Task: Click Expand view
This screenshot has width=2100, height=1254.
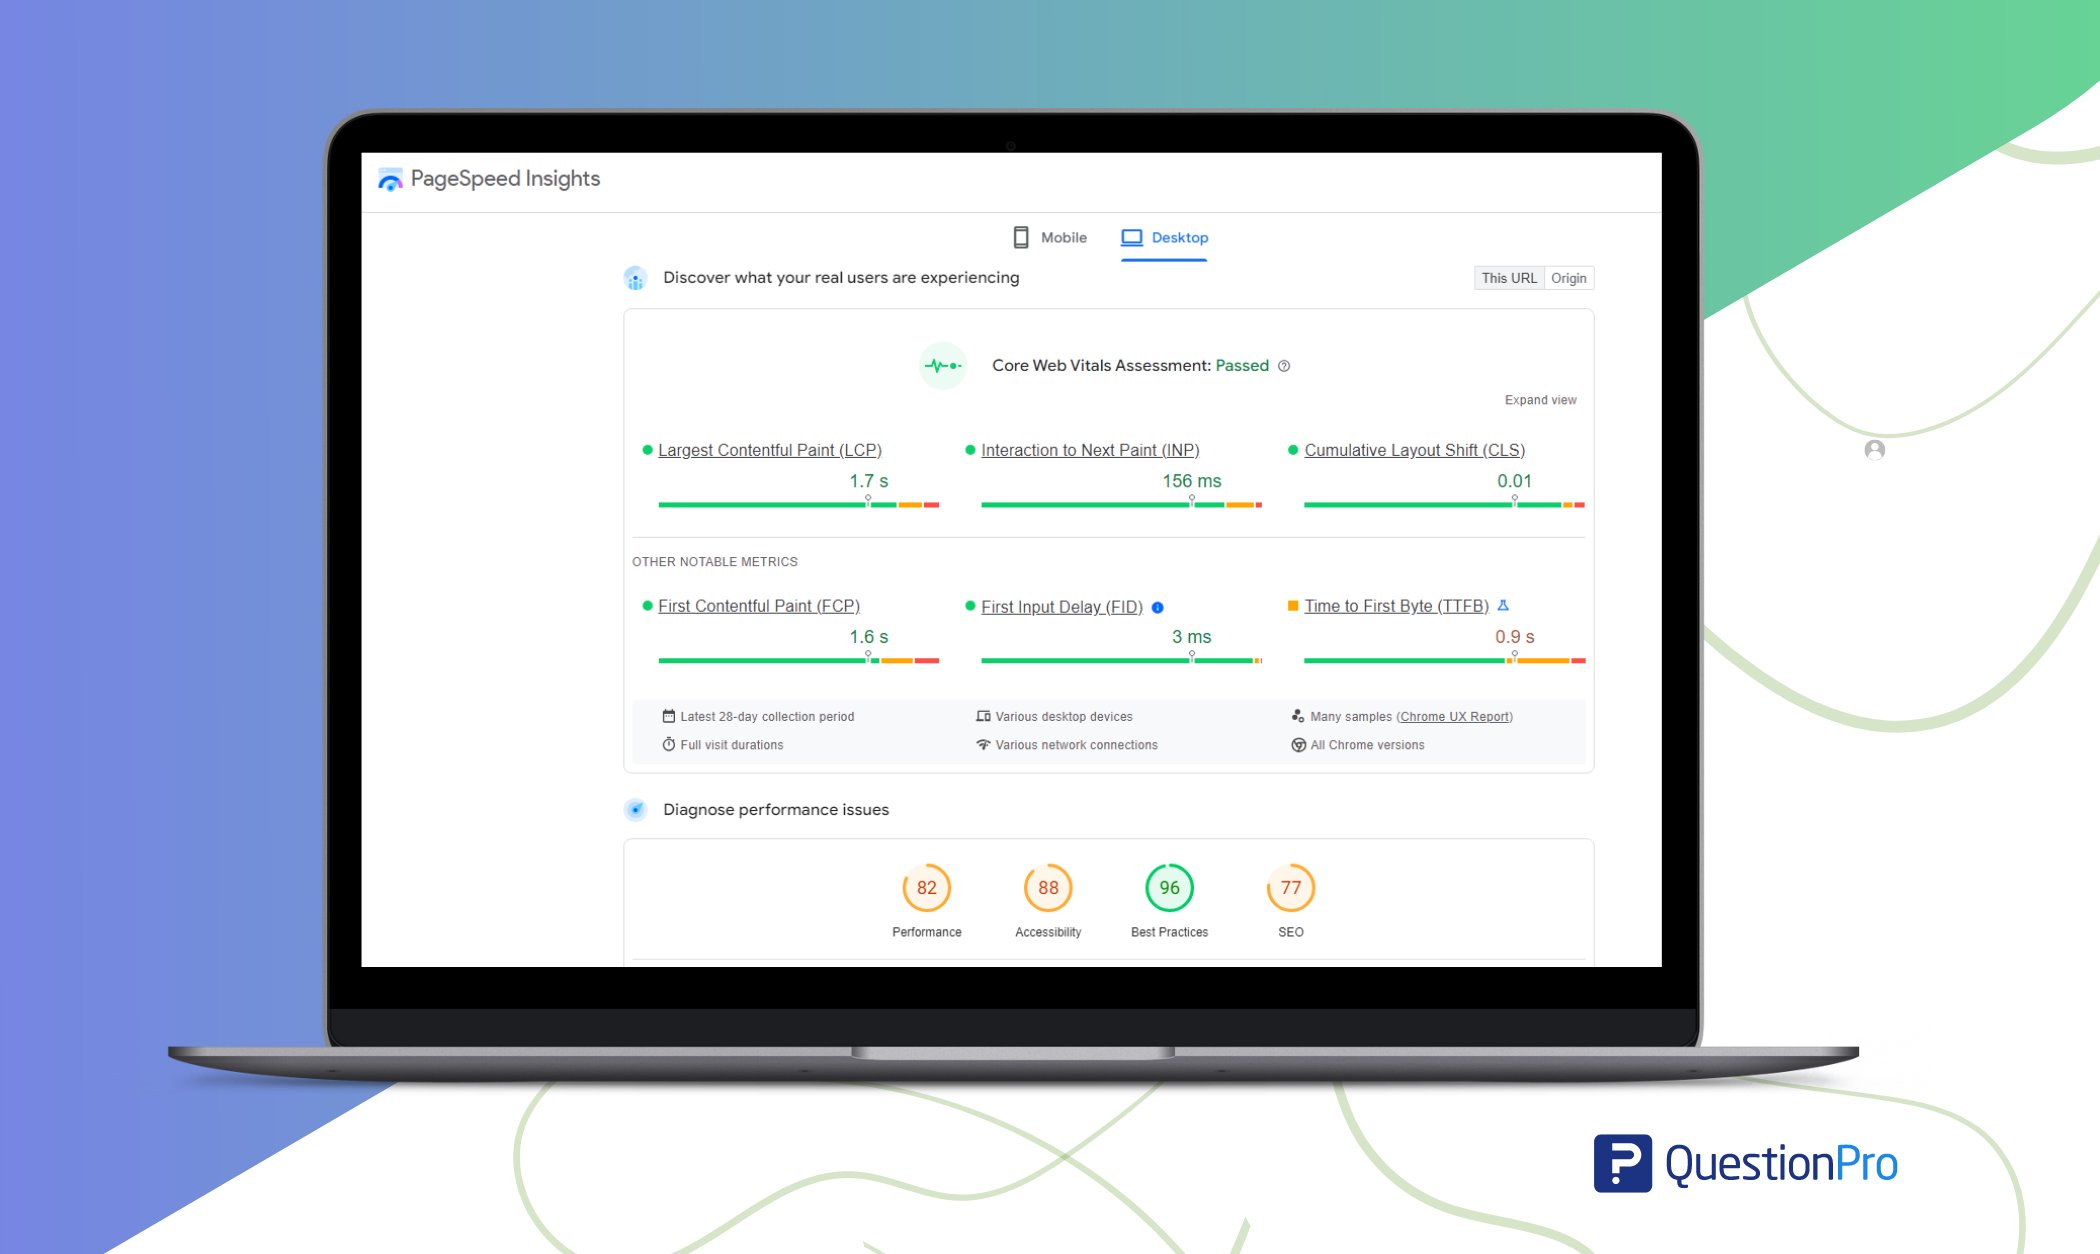Action: pos(1540,400)
